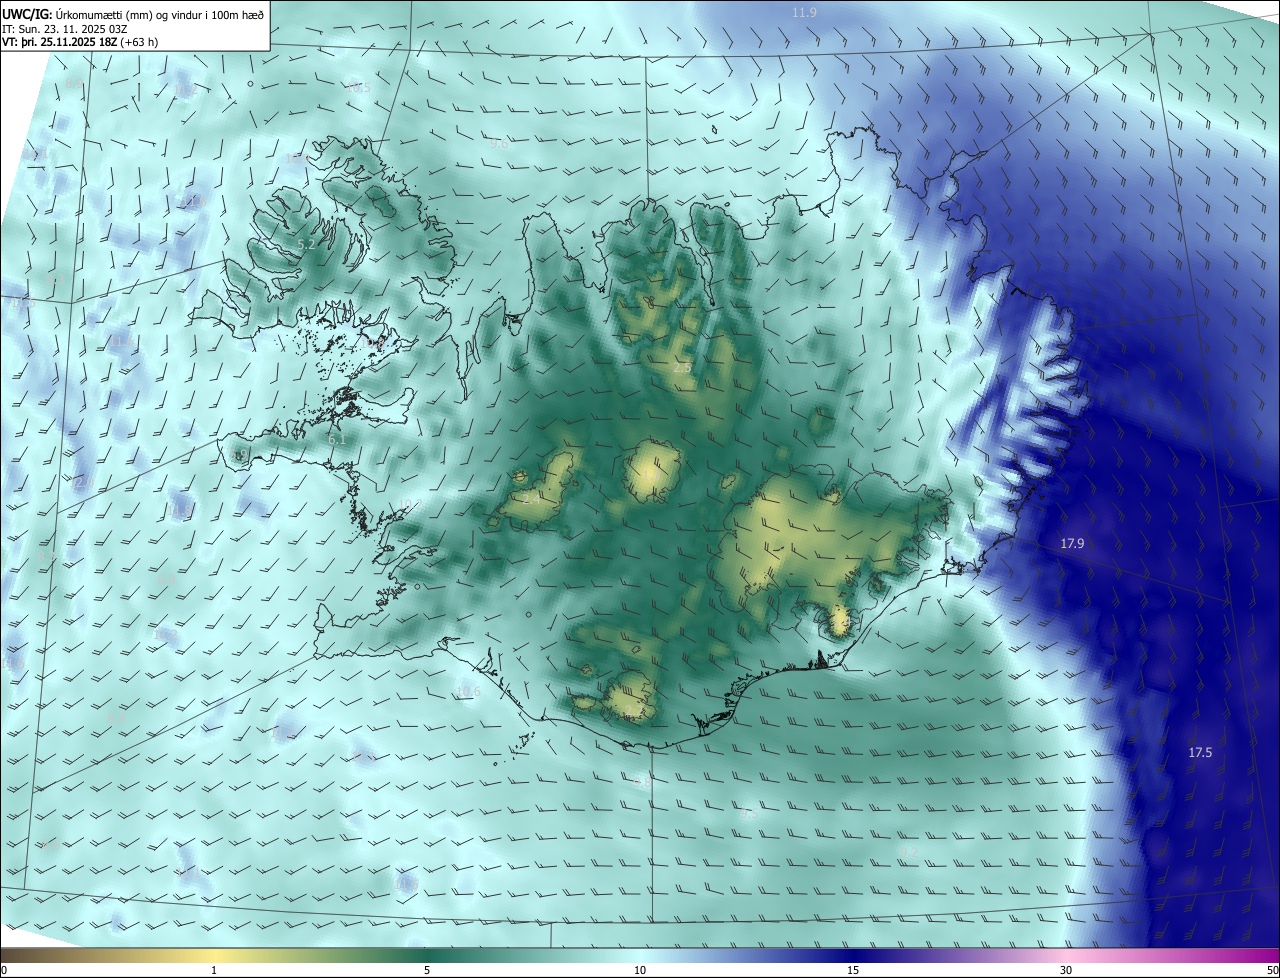
Task: Click the 9.2 value label south of Iceland
Action: click(908, 852)
